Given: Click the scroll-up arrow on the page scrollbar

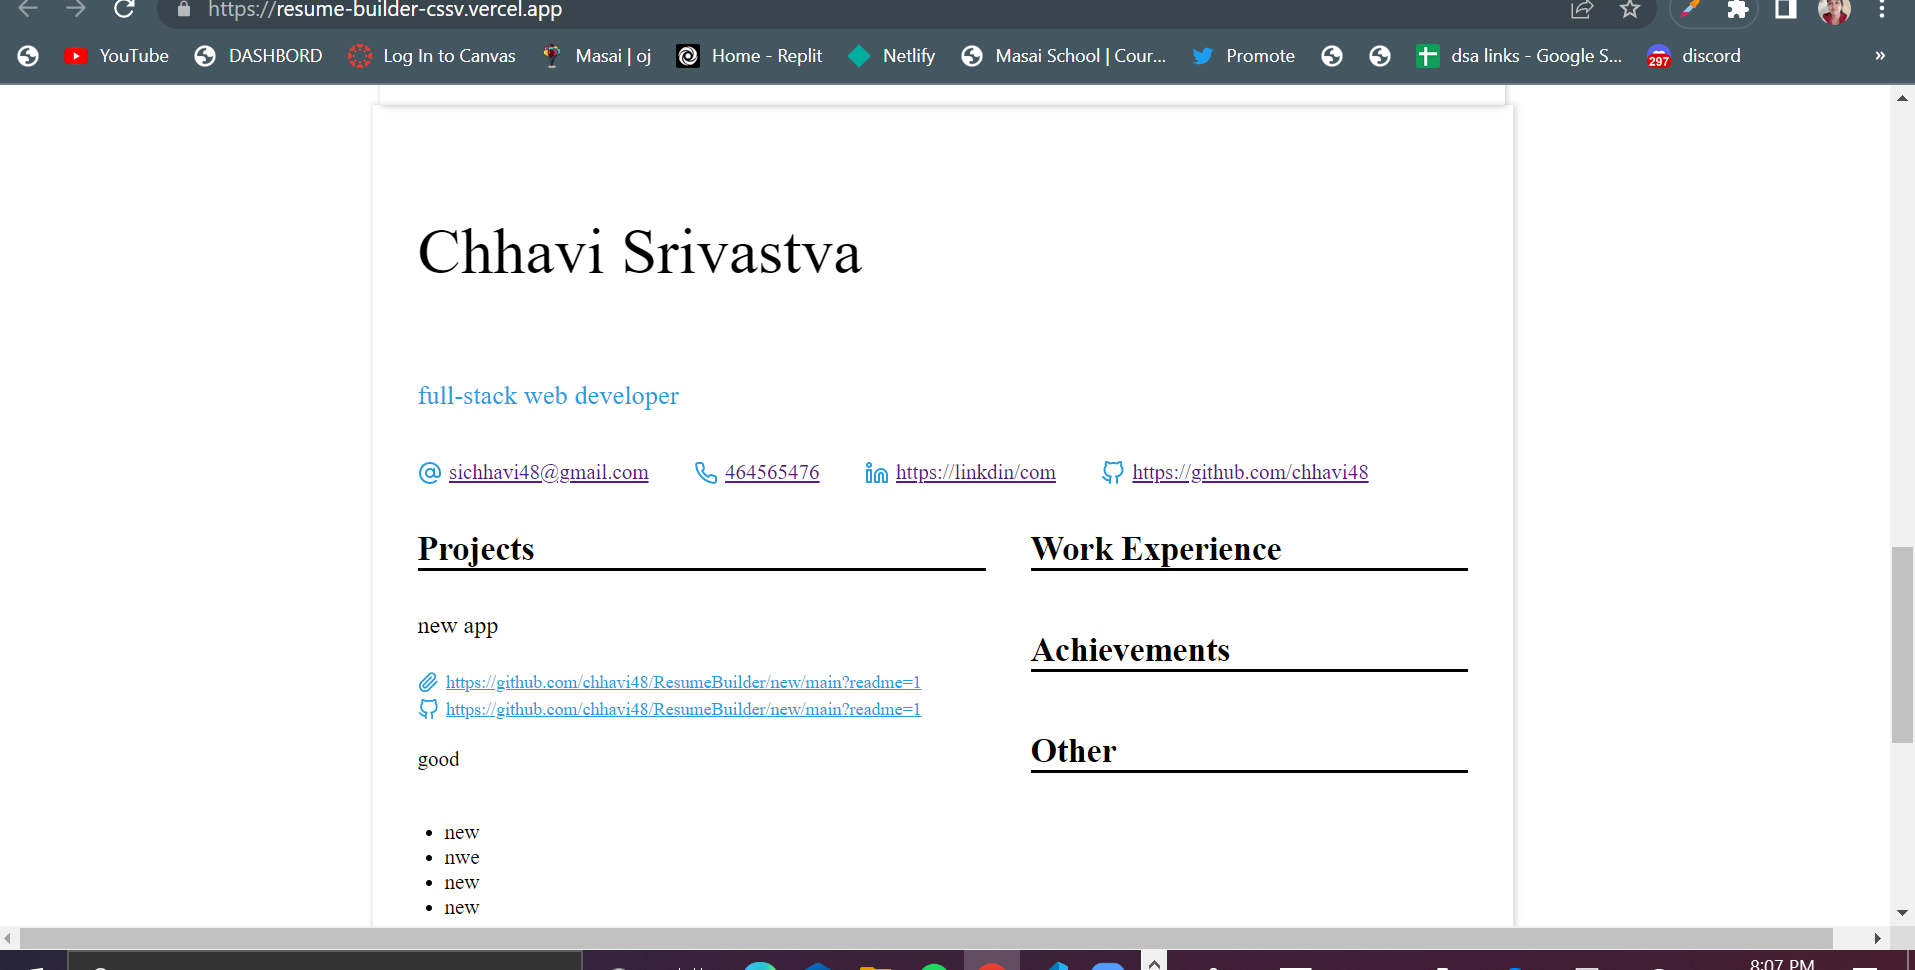Looking at the screenshot, I should click(1900, 97).
